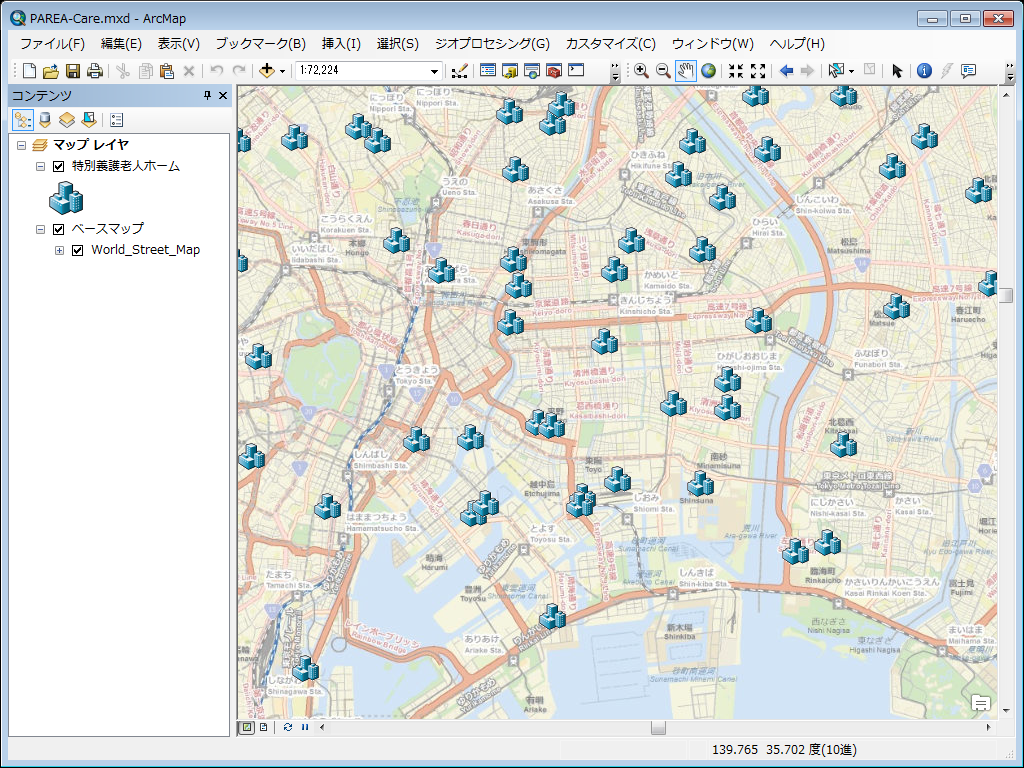Click the Paste icon in the toolbar
This screenshot has height=768, width=1024.
[x=167, y=71]
